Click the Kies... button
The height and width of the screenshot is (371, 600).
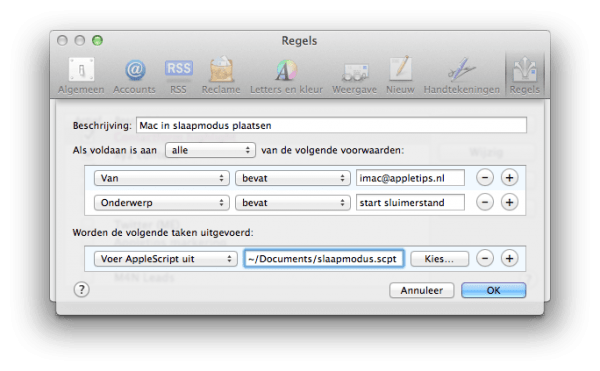tap(439, 259)
